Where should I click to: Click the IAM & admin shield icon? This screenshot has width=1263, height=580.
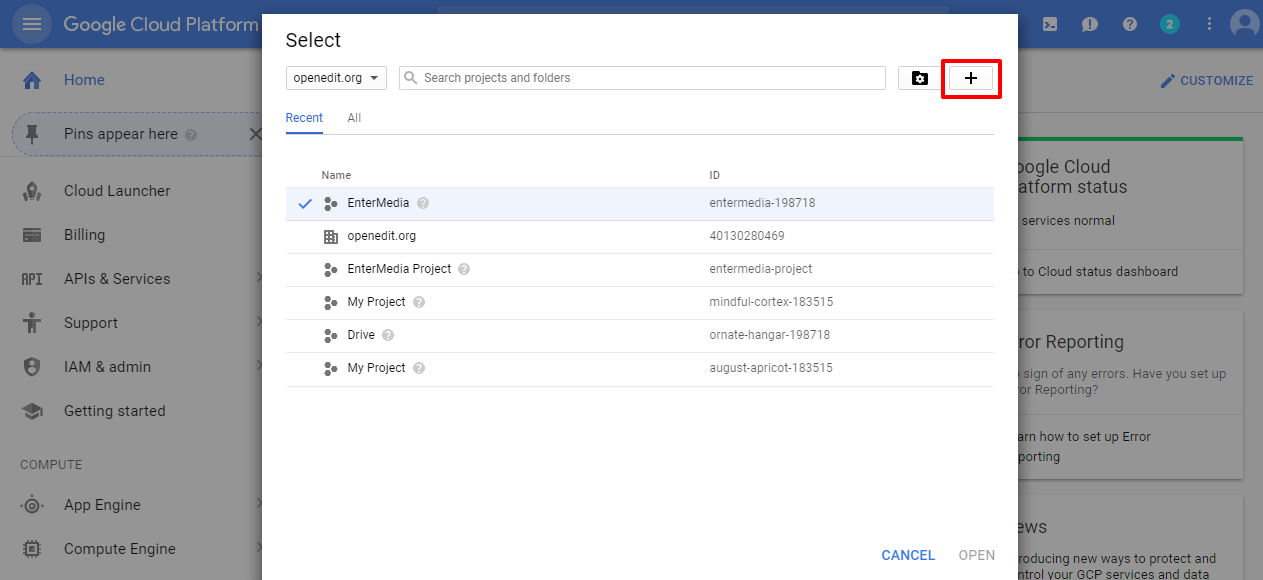[32, 367]
